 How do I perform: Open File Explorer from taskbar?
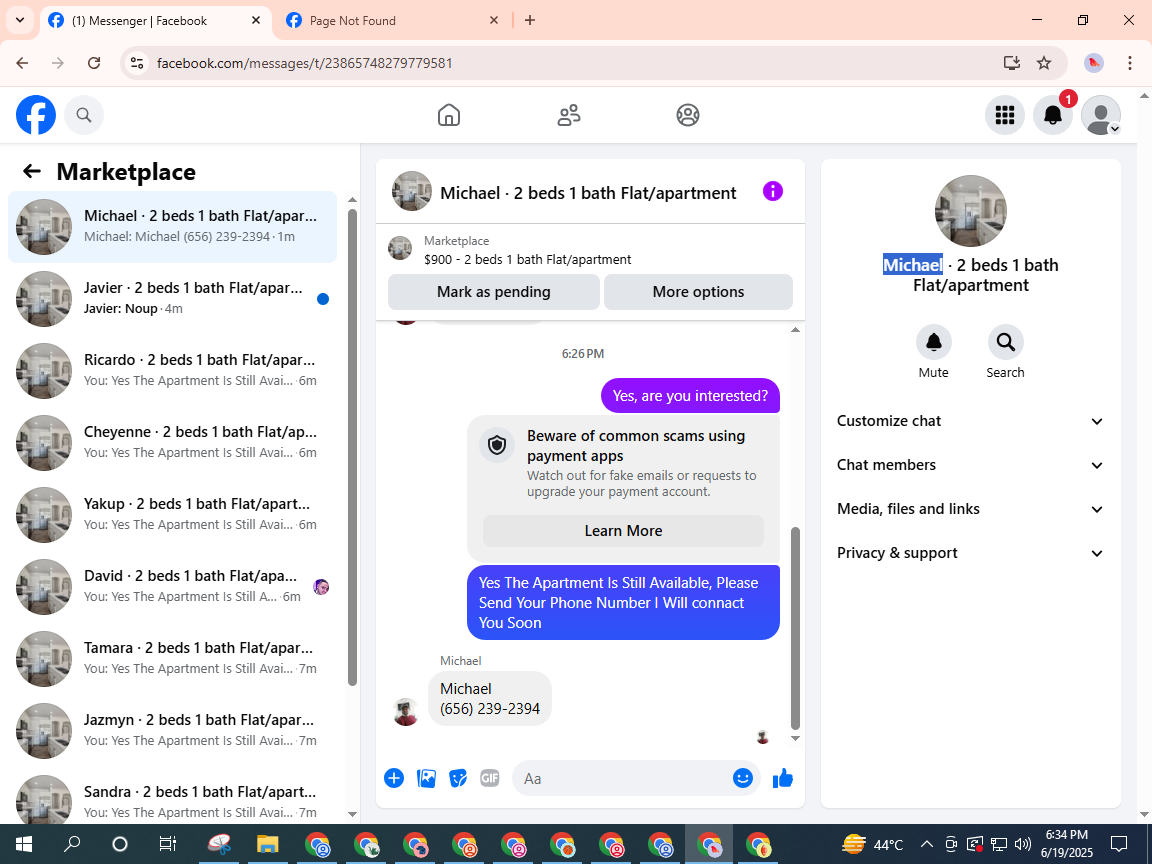pos(267,843)
